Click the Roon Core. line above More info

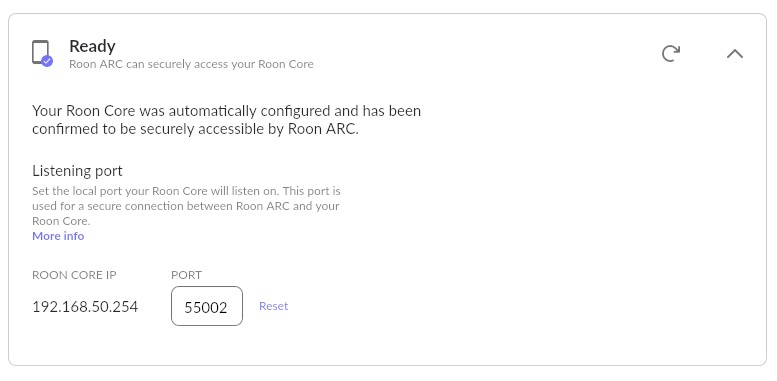coord(61,221)
